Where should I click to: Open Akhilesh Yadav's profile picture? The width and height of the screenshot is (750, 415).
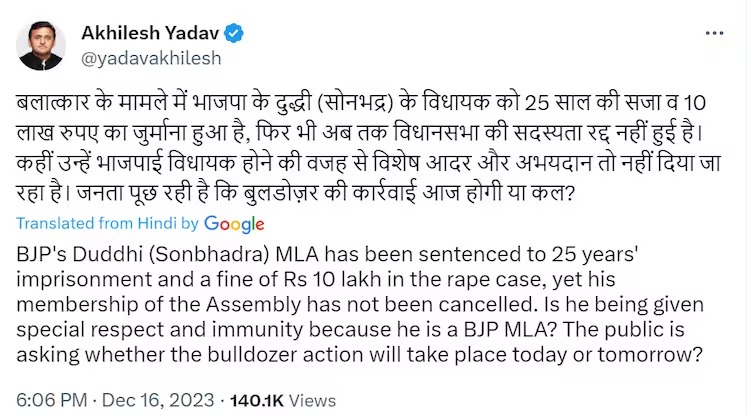[x=41, y=46]
